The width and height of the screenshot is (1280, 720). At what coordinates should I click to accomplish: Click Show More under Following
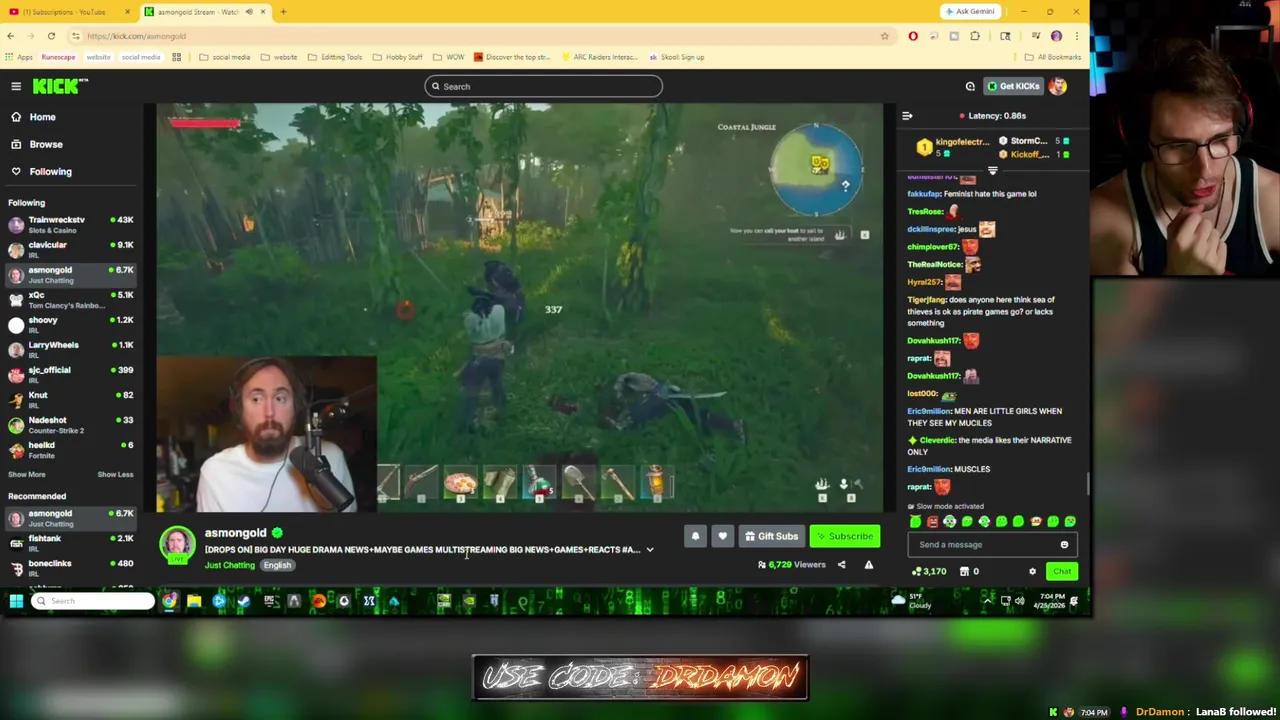(27, 474)
